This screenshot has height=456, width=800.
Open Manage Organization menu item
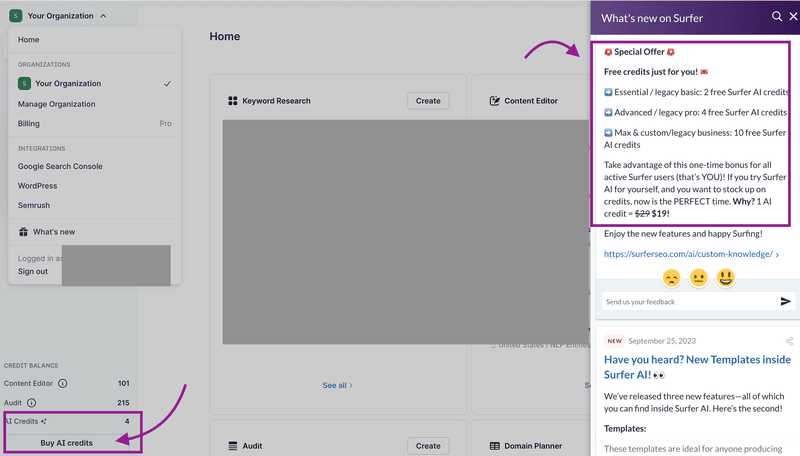click(57, 104)
